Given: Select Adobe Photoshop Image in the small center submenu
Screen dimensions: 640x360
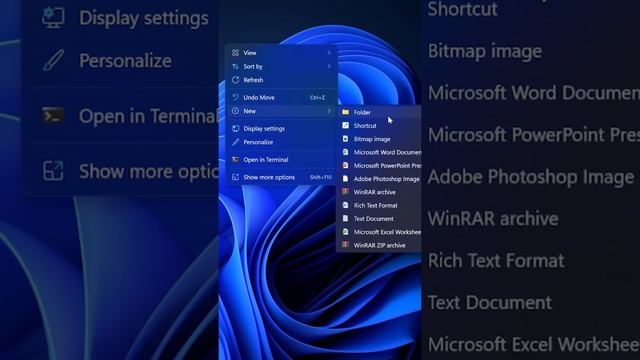Looking at the screenshot, I should click(x=380, y=179).
